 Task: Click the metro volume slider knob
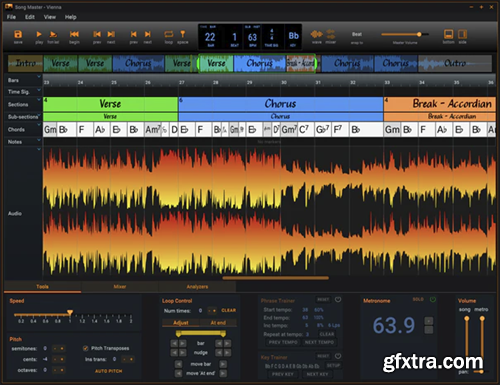(x=482, y=319)
